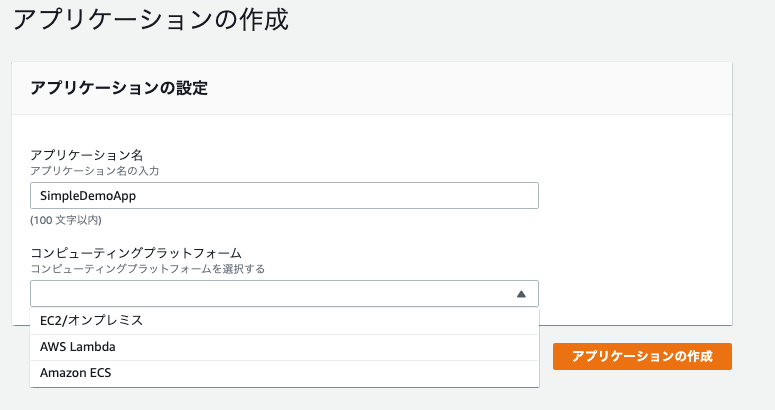Screen dimensions: 775x410
Task: Click the コンピューティングプラットフォーム label
Action: (x=136, y=253)
